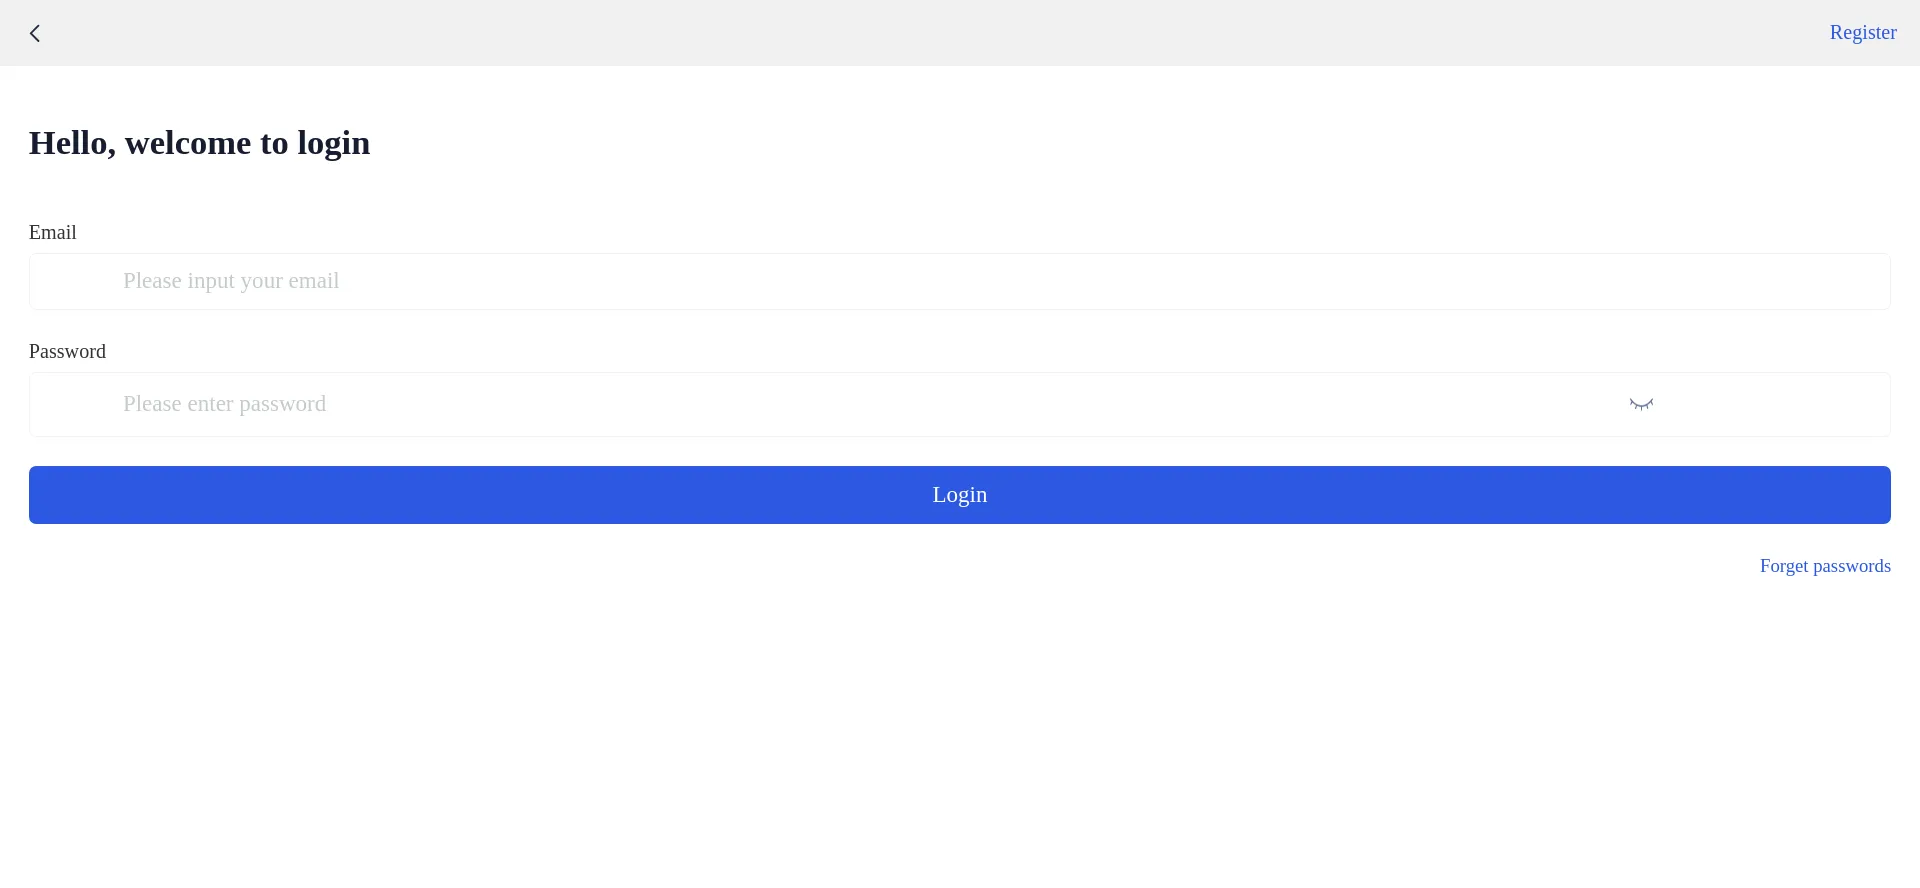
Task: Submit the form with Login
Action: pos(960,495)
